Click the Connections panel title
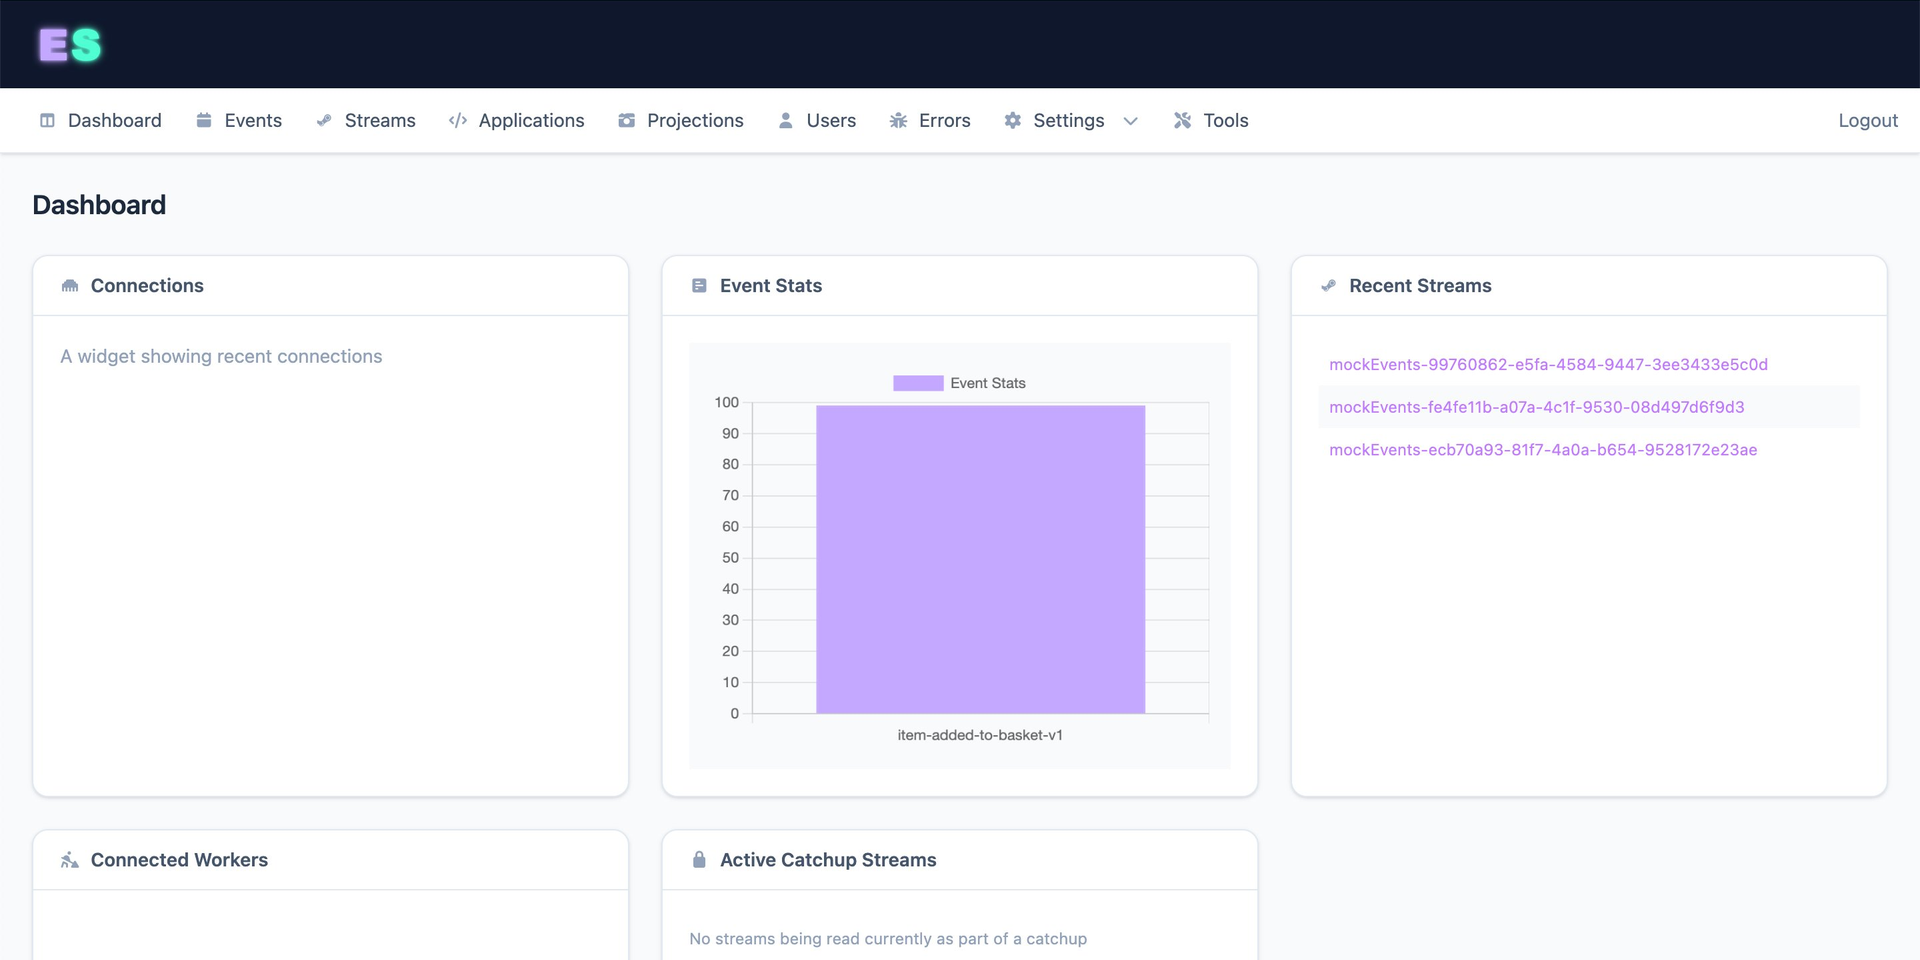 147,286
